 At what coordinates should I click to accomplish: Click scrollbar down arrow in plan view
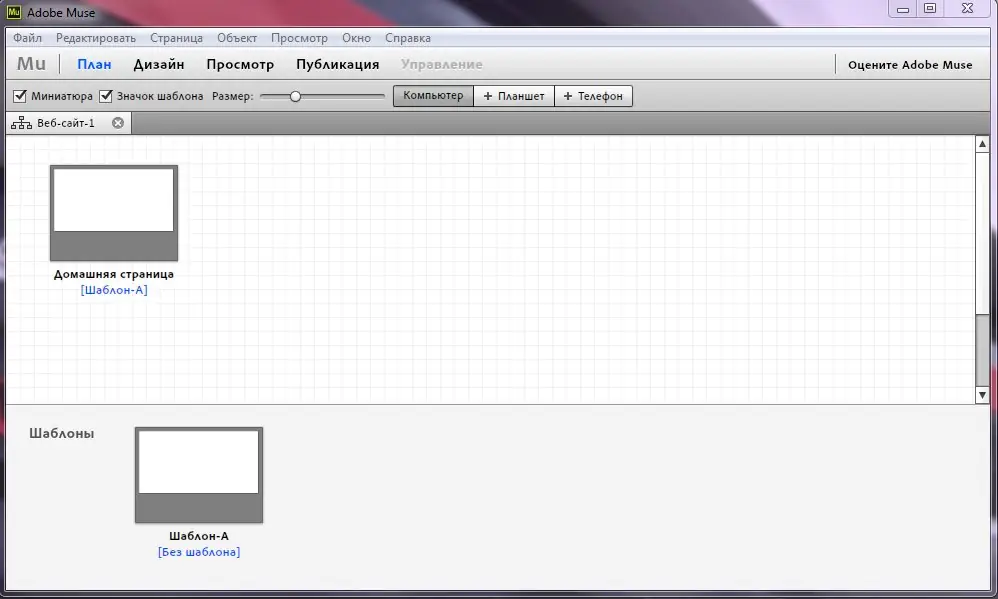coord(982,395)
